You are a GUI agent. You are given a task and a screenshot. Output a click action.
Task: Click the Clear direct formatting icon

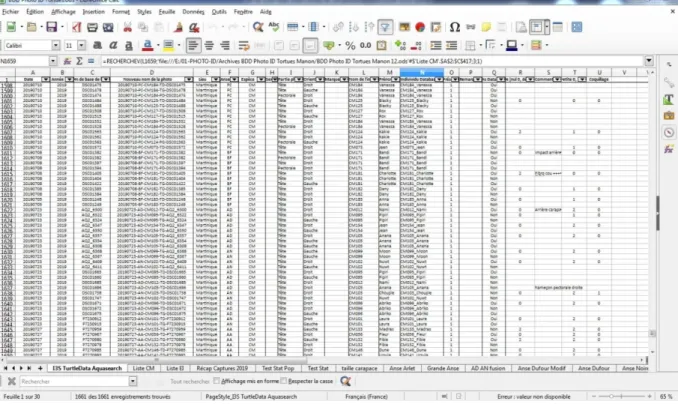[x=194, y=27]
